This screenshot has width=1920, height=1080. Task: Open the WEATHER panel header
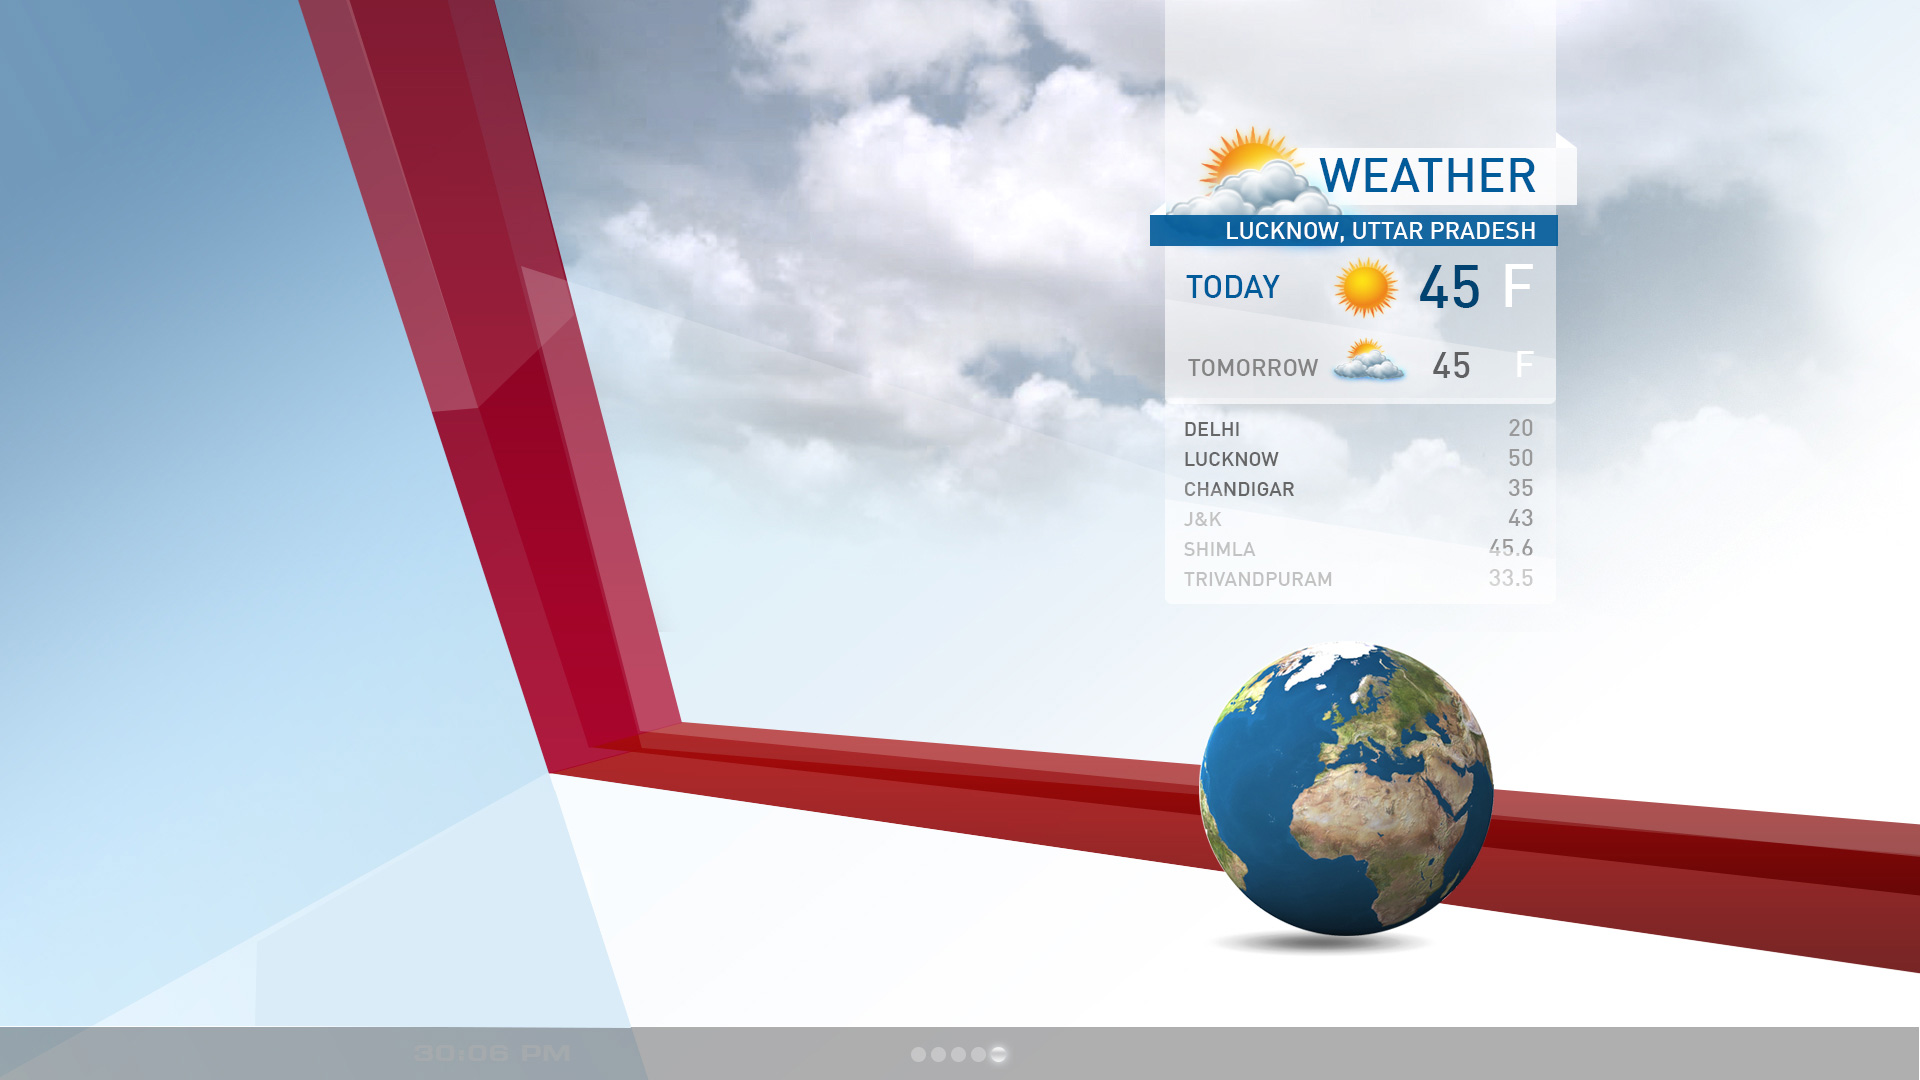click(x=1426, y=176)
